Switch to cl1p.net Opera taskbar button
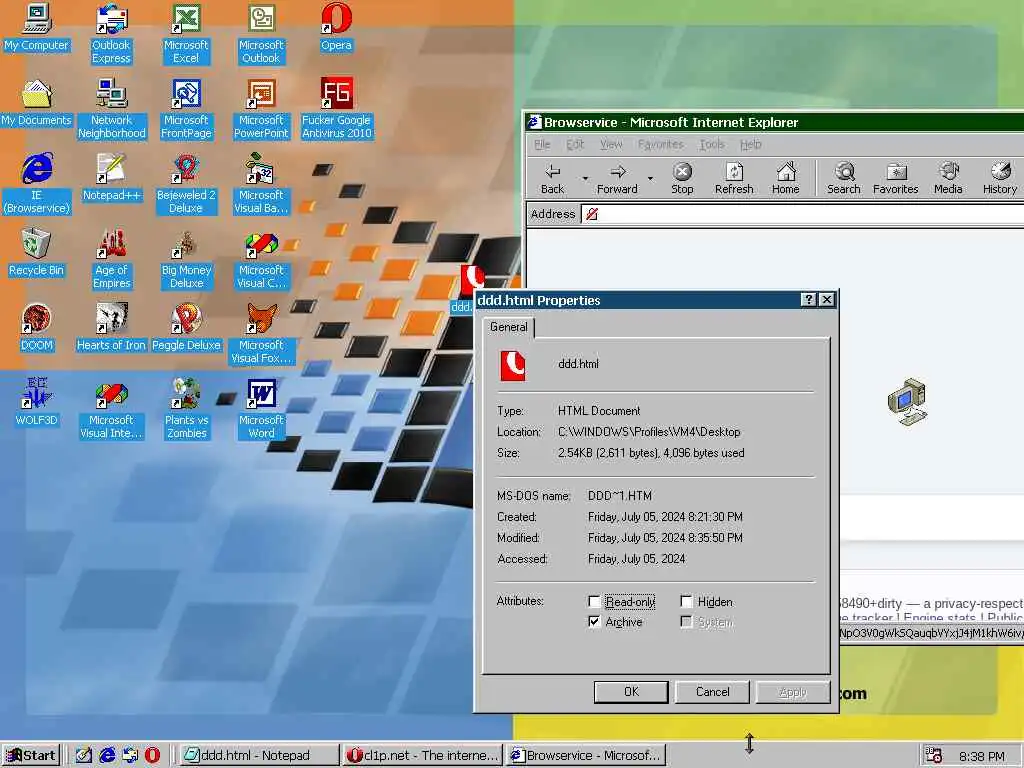The height and width of the screenshot is (768, 1024). (422, 755)
